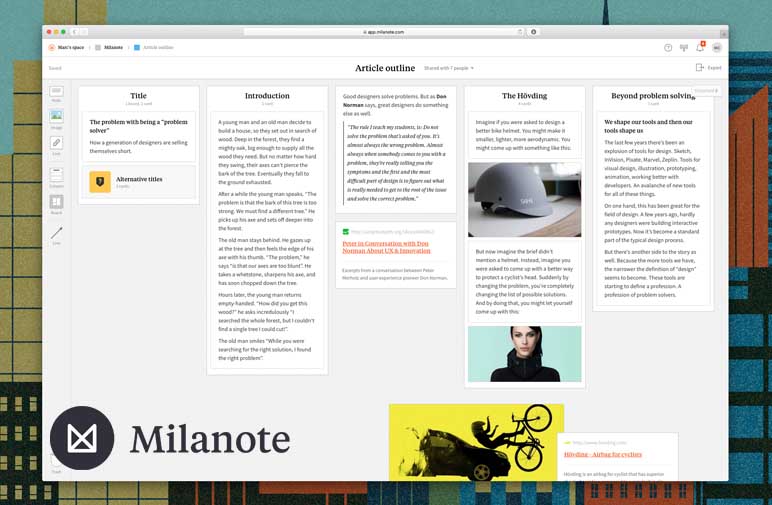
Task: Open the feedback icon in the header
Action: point(684,48)
